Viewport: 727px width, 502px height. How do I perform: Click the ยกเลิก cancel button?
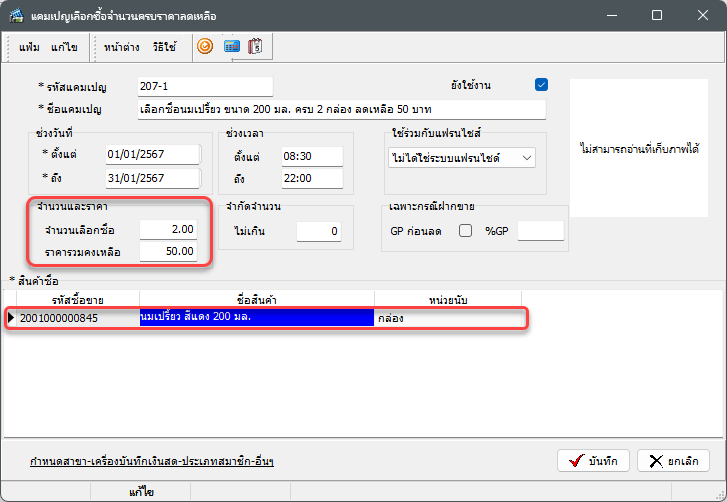[x=673, y=461]
